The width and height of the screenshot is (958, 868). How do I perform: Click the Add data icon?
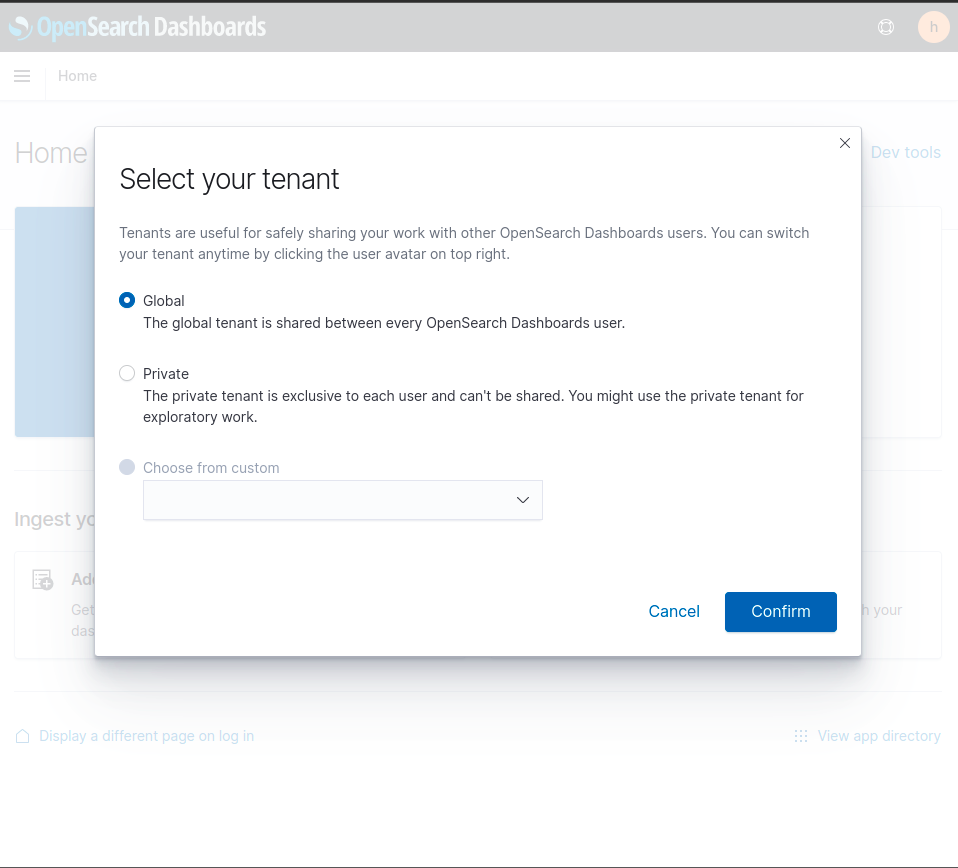click(x=42, y=580)
